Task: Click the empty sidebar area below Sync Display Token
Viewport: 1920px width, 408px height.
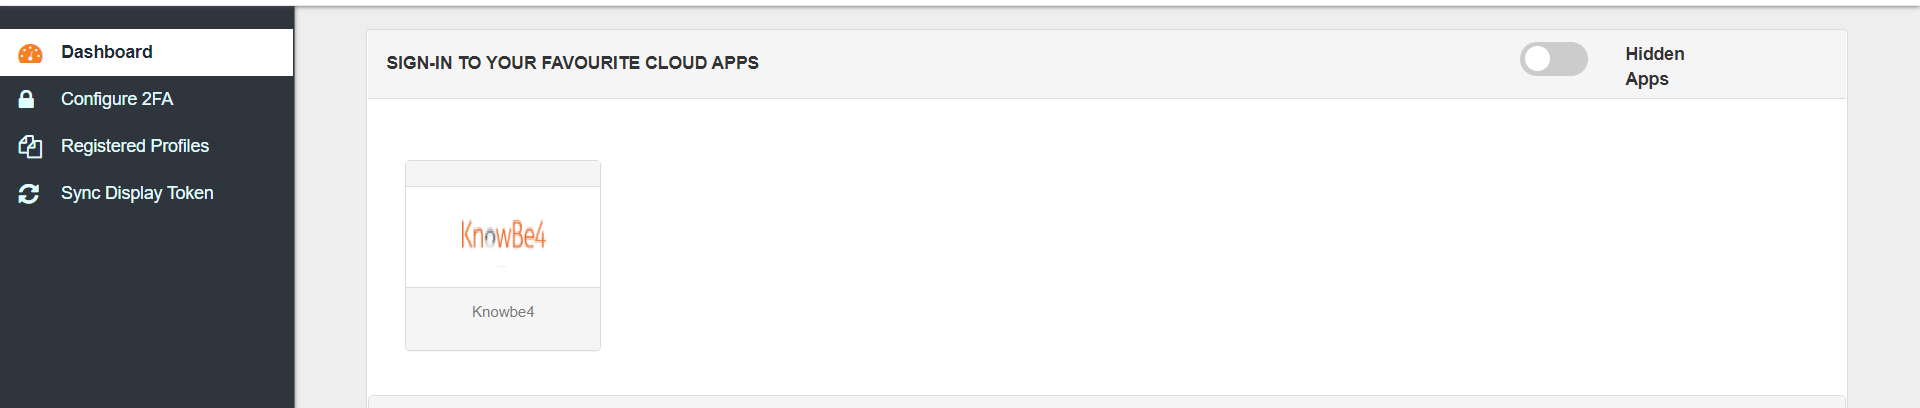Action: 147,310
